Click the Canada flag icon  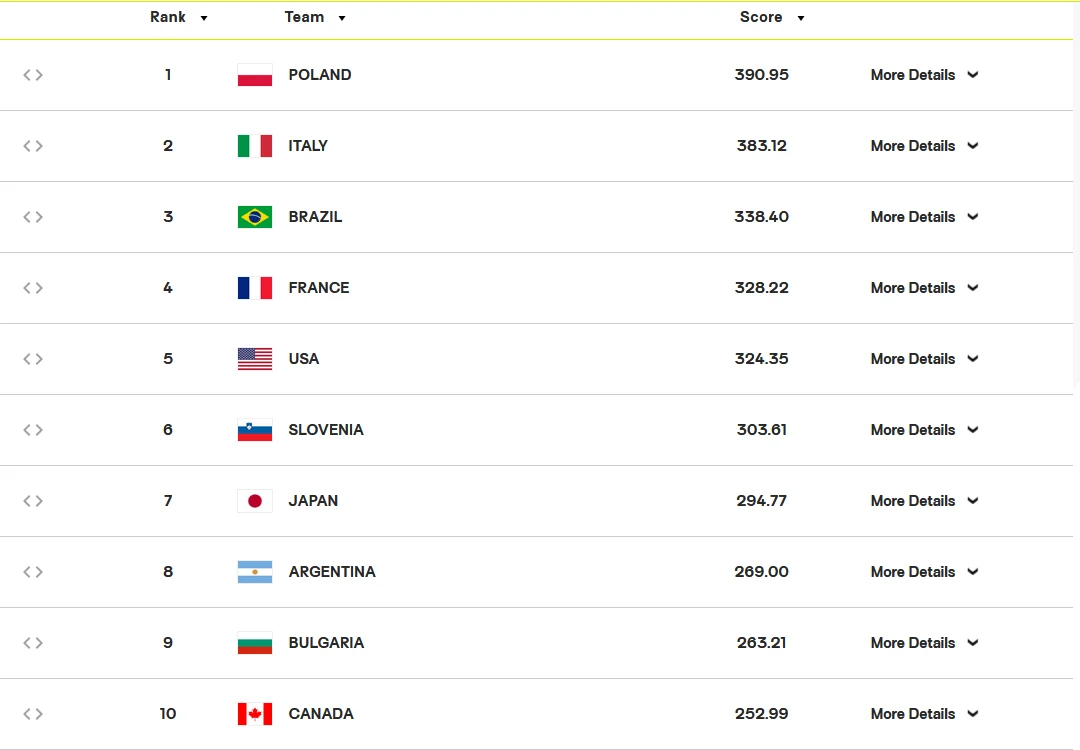pos(255,714)
